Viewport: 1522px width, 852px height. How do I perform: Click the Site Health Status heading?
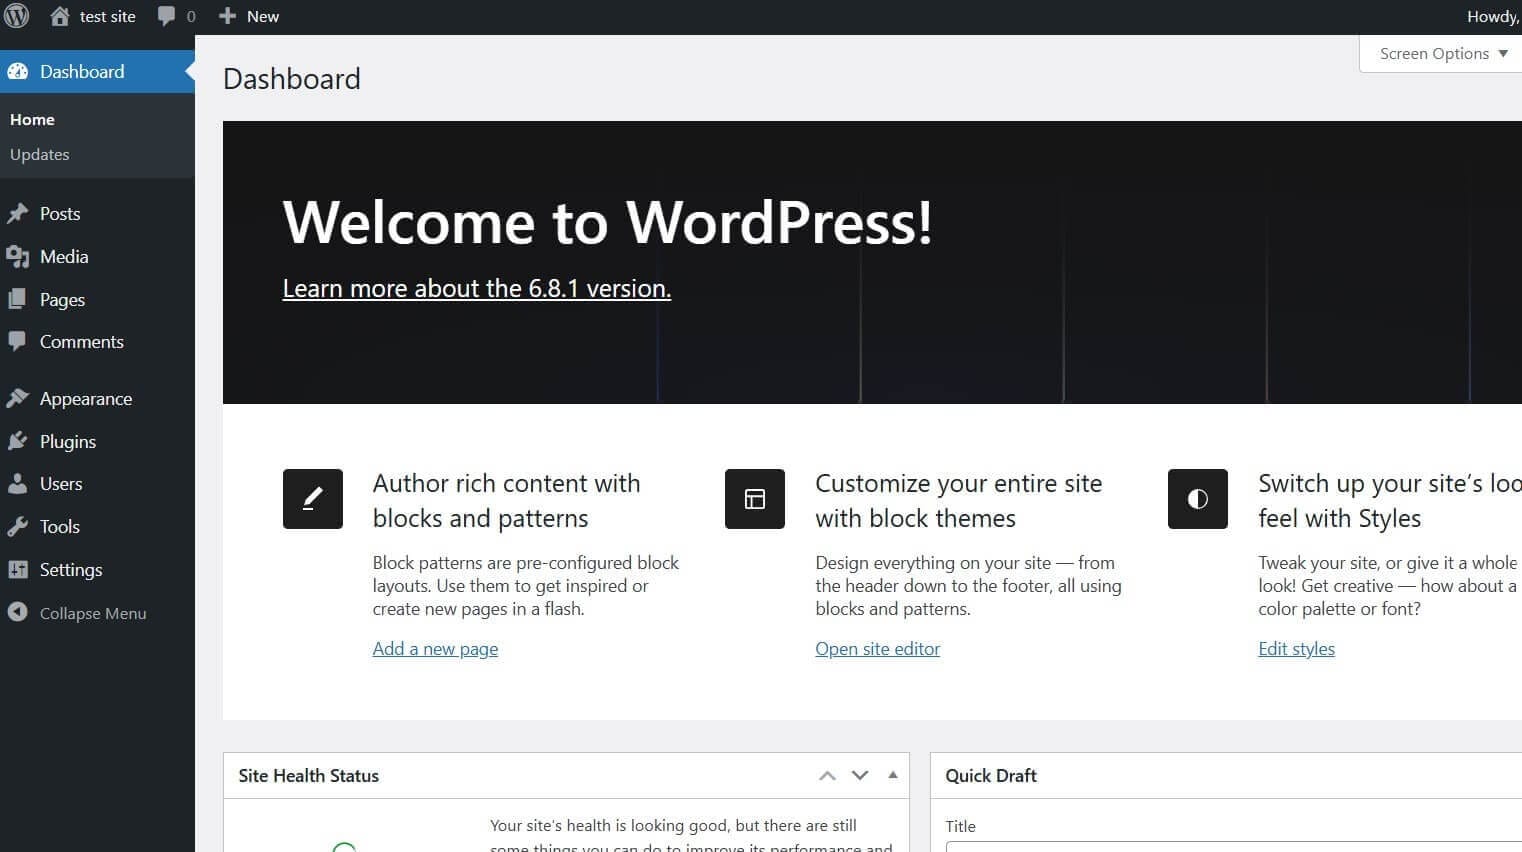(x=309, y=775)
